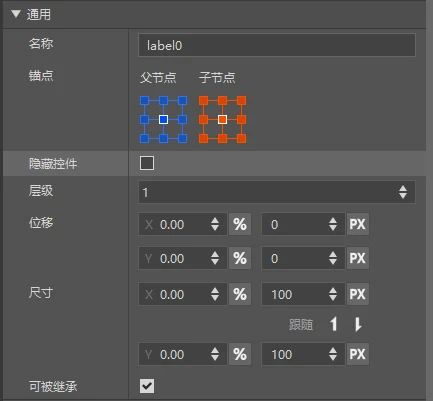Adjust the 尺寸 Y percent stepper arrows
This screenshot has width=433, height=401.
tap(215, 354)
